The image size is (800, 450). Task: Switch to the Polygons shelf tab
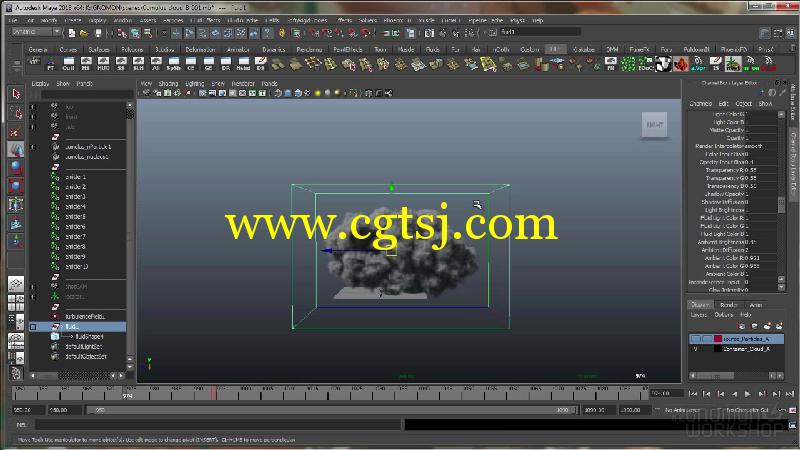[x=132, y=49]
